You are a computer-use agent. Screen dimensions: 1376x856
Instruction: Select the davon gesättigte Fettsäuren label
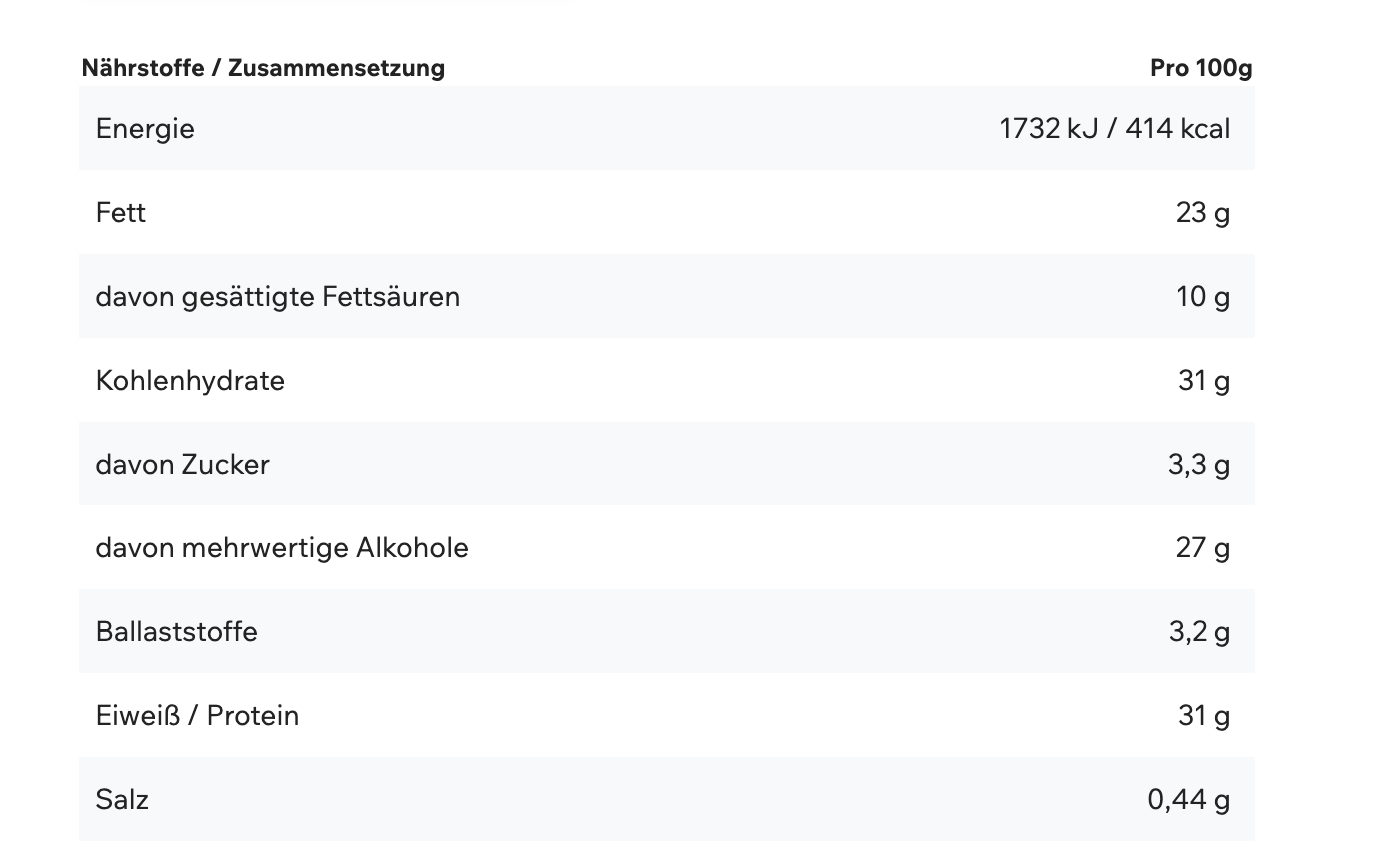[278, 297]
